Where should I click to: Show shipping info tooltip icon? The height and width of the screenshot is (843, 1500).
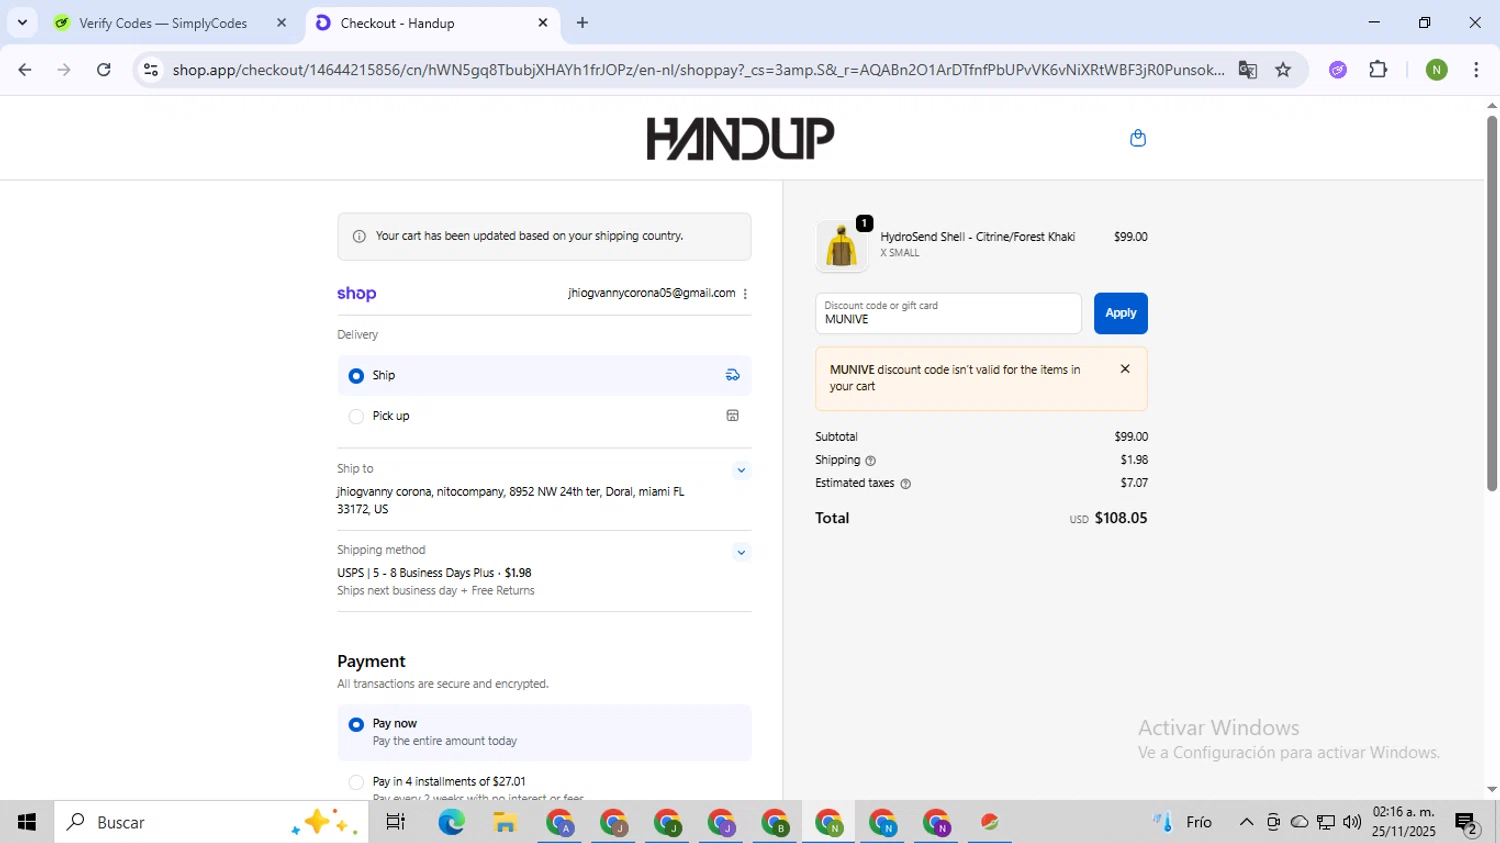[x=870, y=461]
